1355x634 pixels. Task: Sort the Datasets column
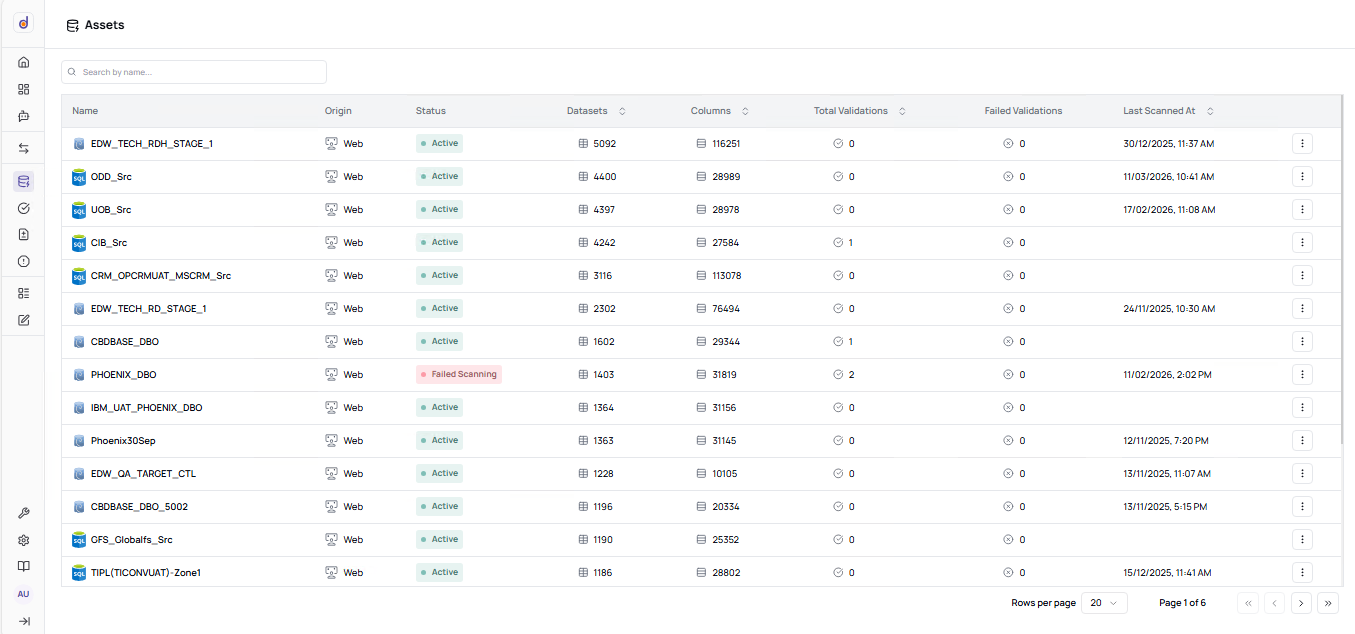pos(622,111)
